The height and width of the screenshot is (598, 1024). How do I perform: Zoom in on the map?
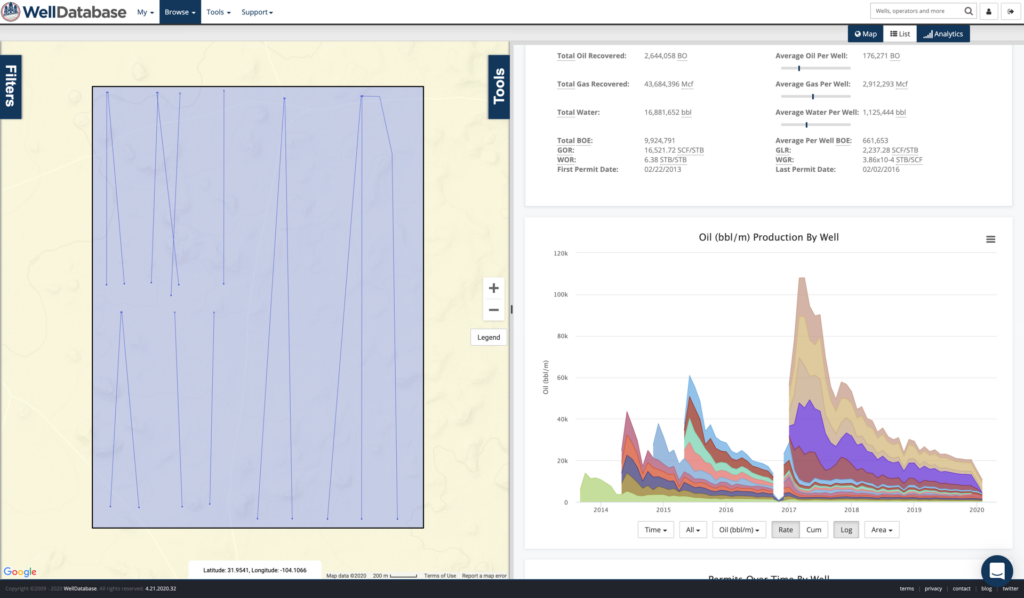pos(494,288)
